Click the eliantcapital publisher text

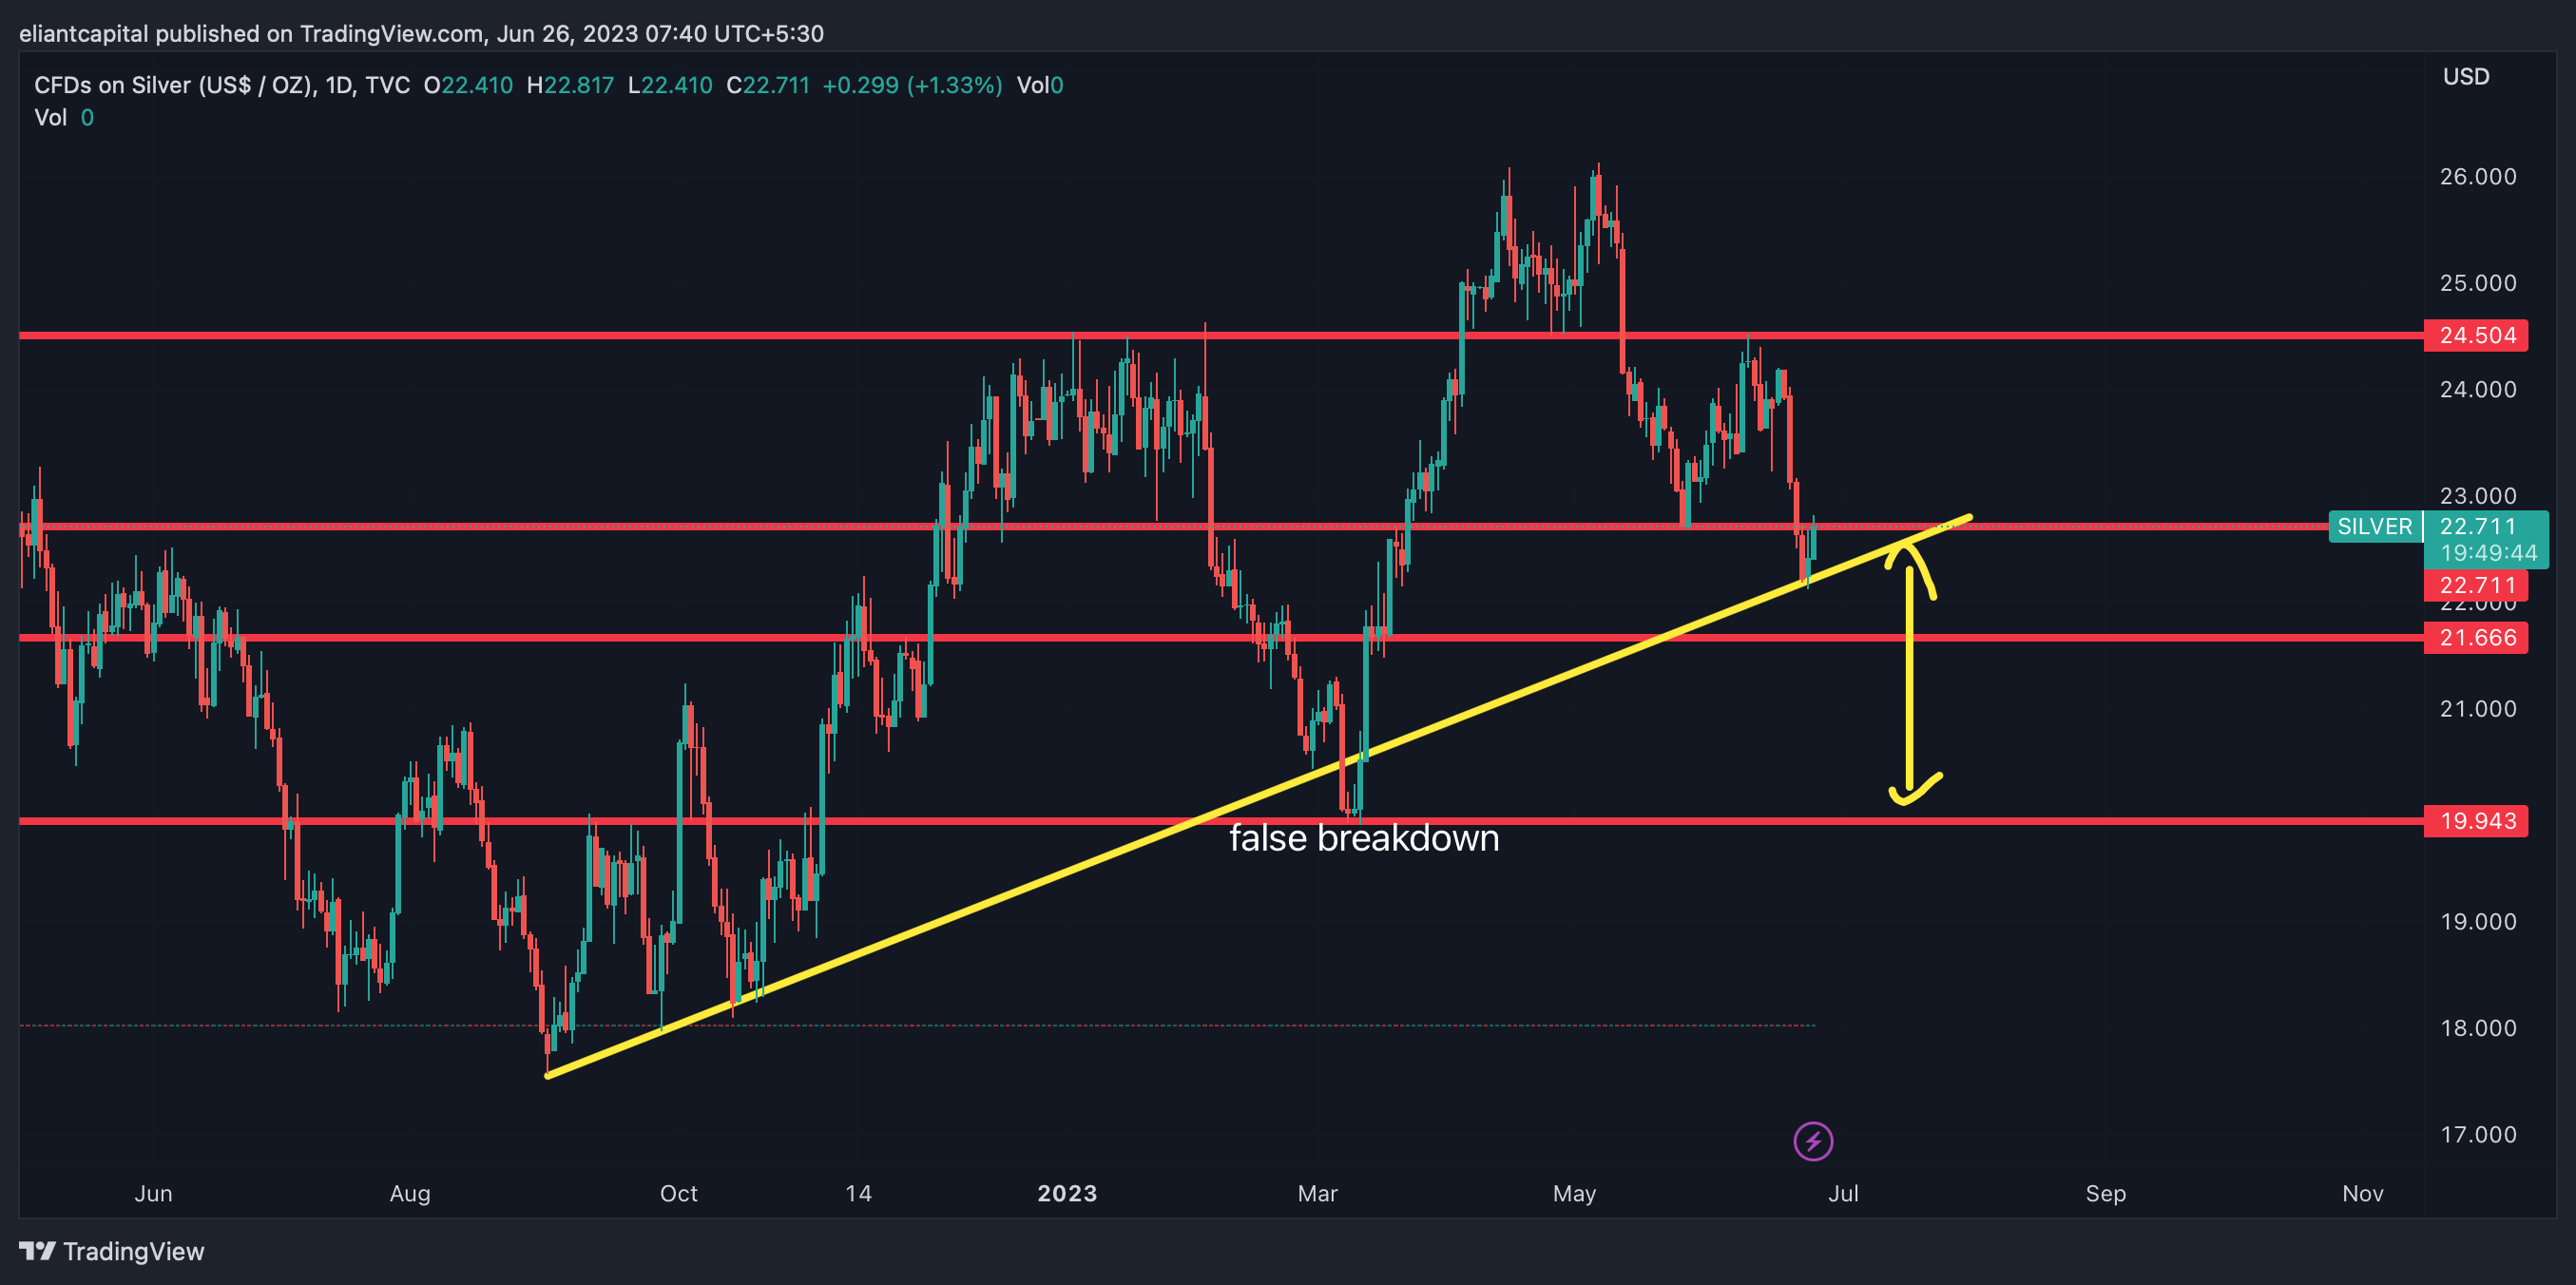coord(84,34)
